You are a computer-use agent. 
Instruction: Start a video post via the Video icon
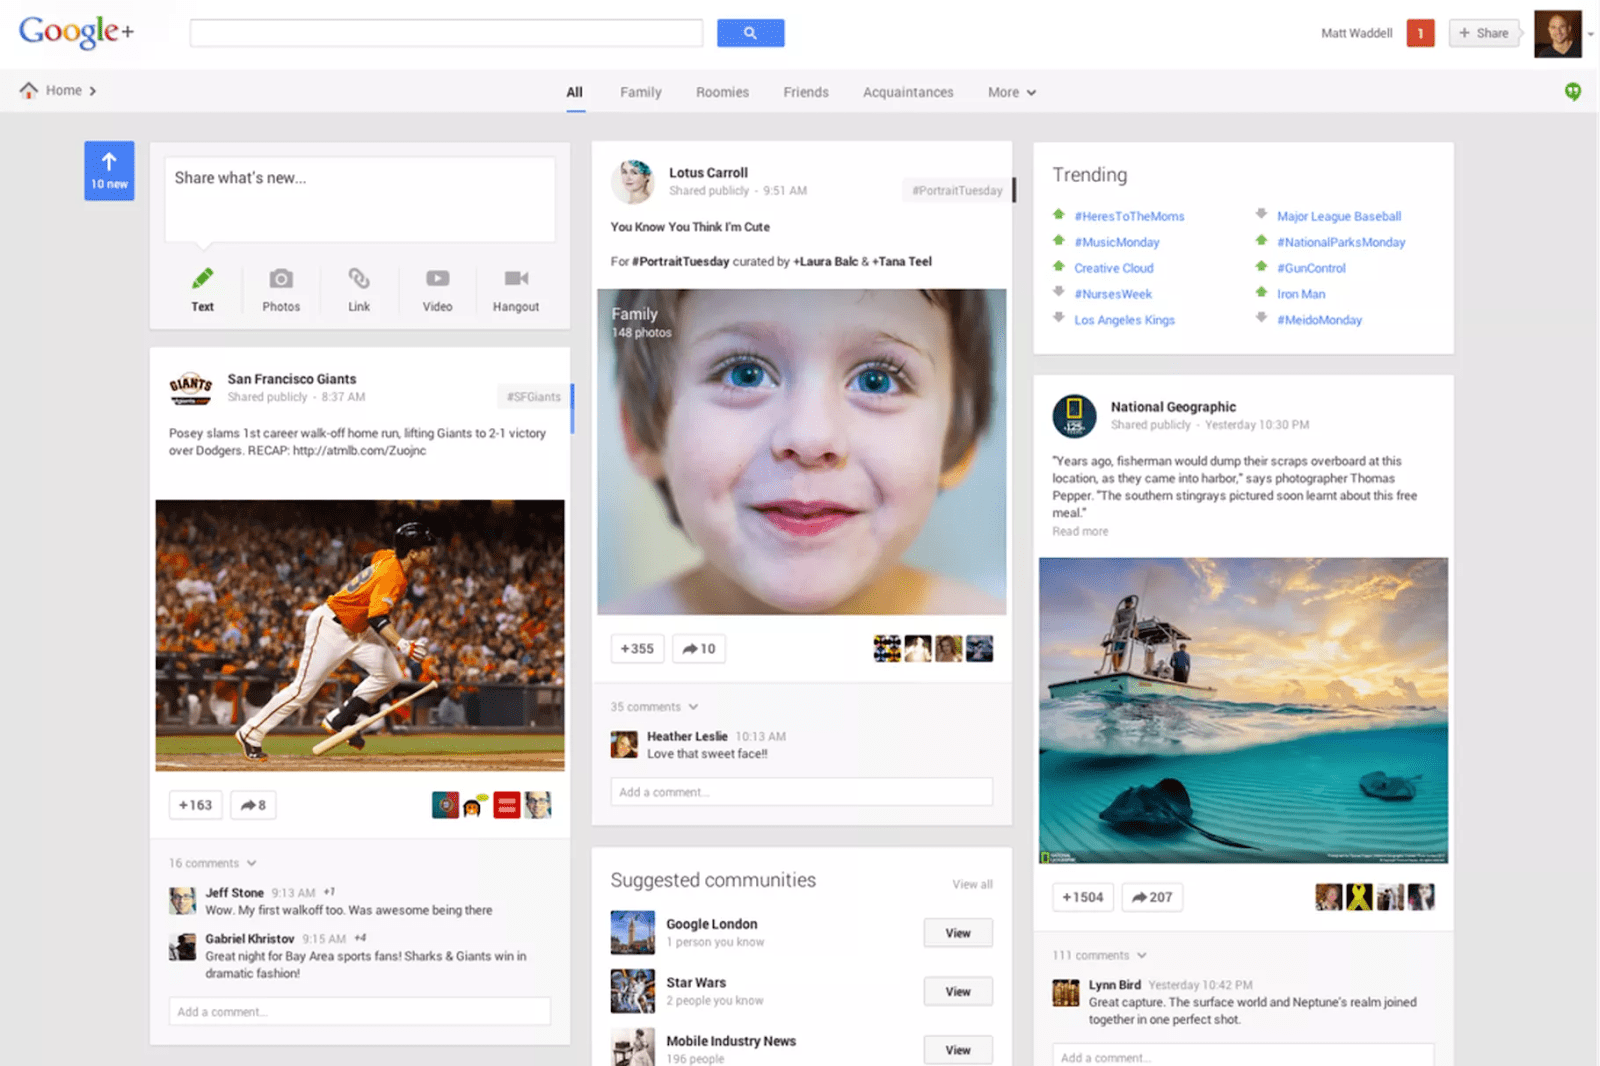coord(437,289)
